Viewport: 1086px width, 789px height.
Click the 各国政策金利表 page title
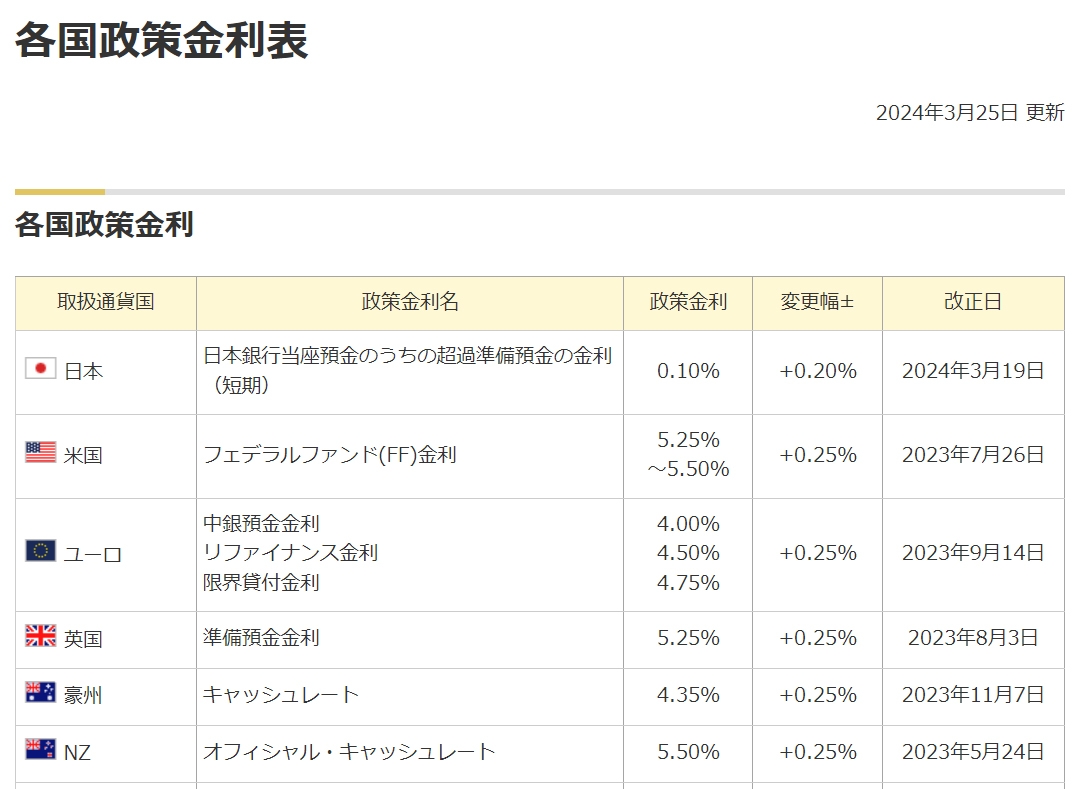coord(161,40)
